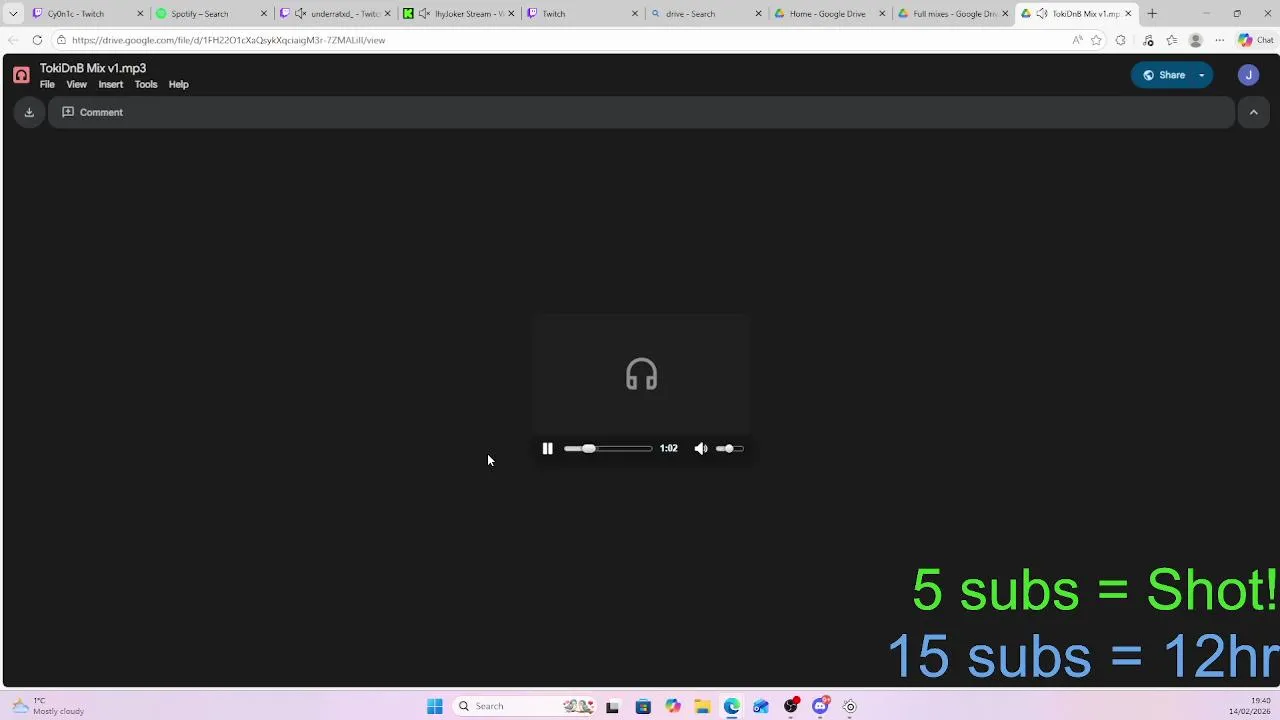The image size is (1280, 720).
Task: Switch to the underratxd Twitch tab
Action: pos(335,14)
